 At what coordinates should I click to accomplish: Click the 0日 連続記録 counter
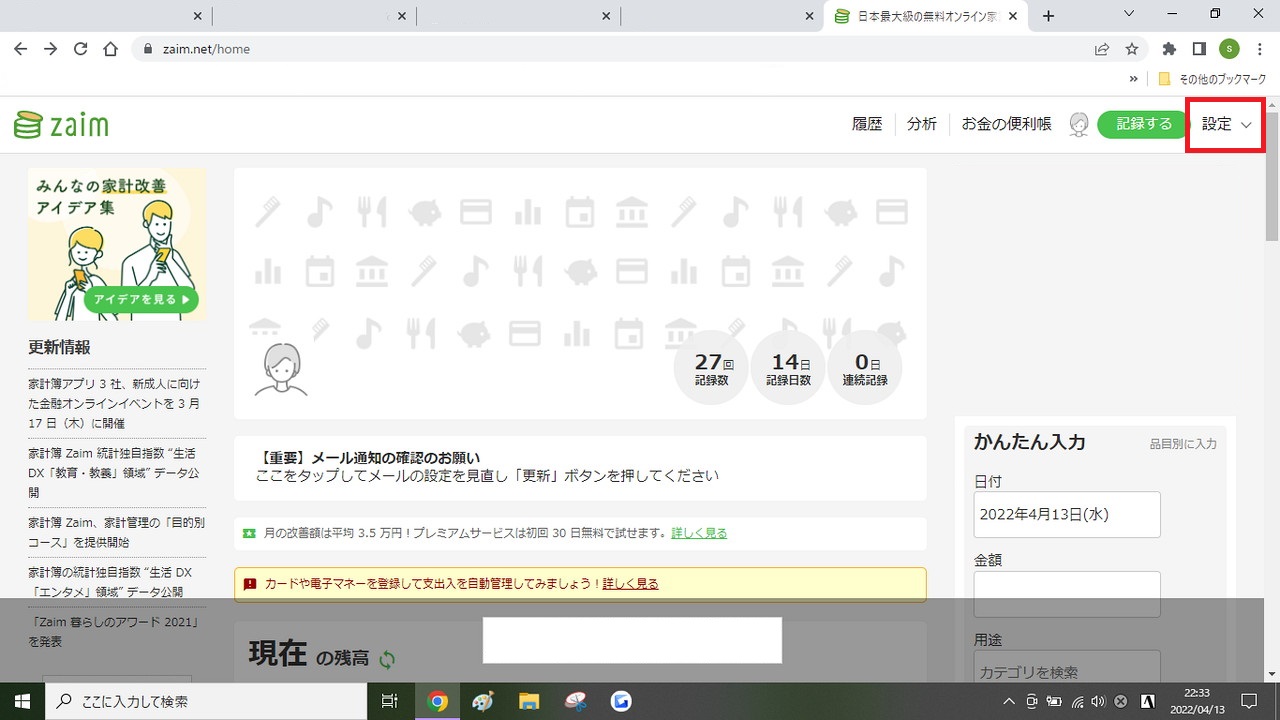[x=864, y=368]
